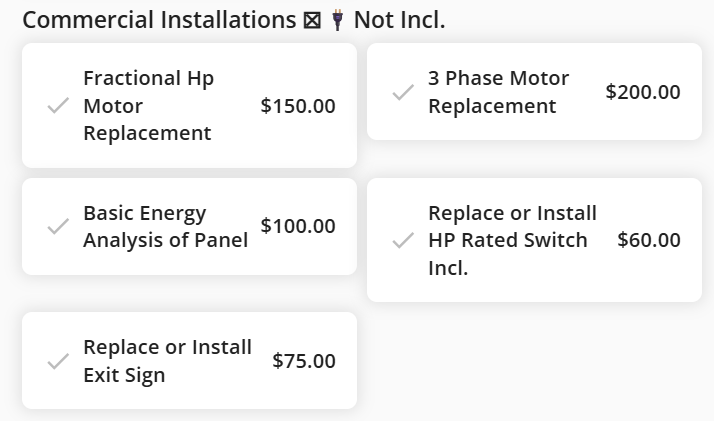The image size is (714, 421).
Task: Select the 3 Phase Motor Replacement label
Action: 498,92
